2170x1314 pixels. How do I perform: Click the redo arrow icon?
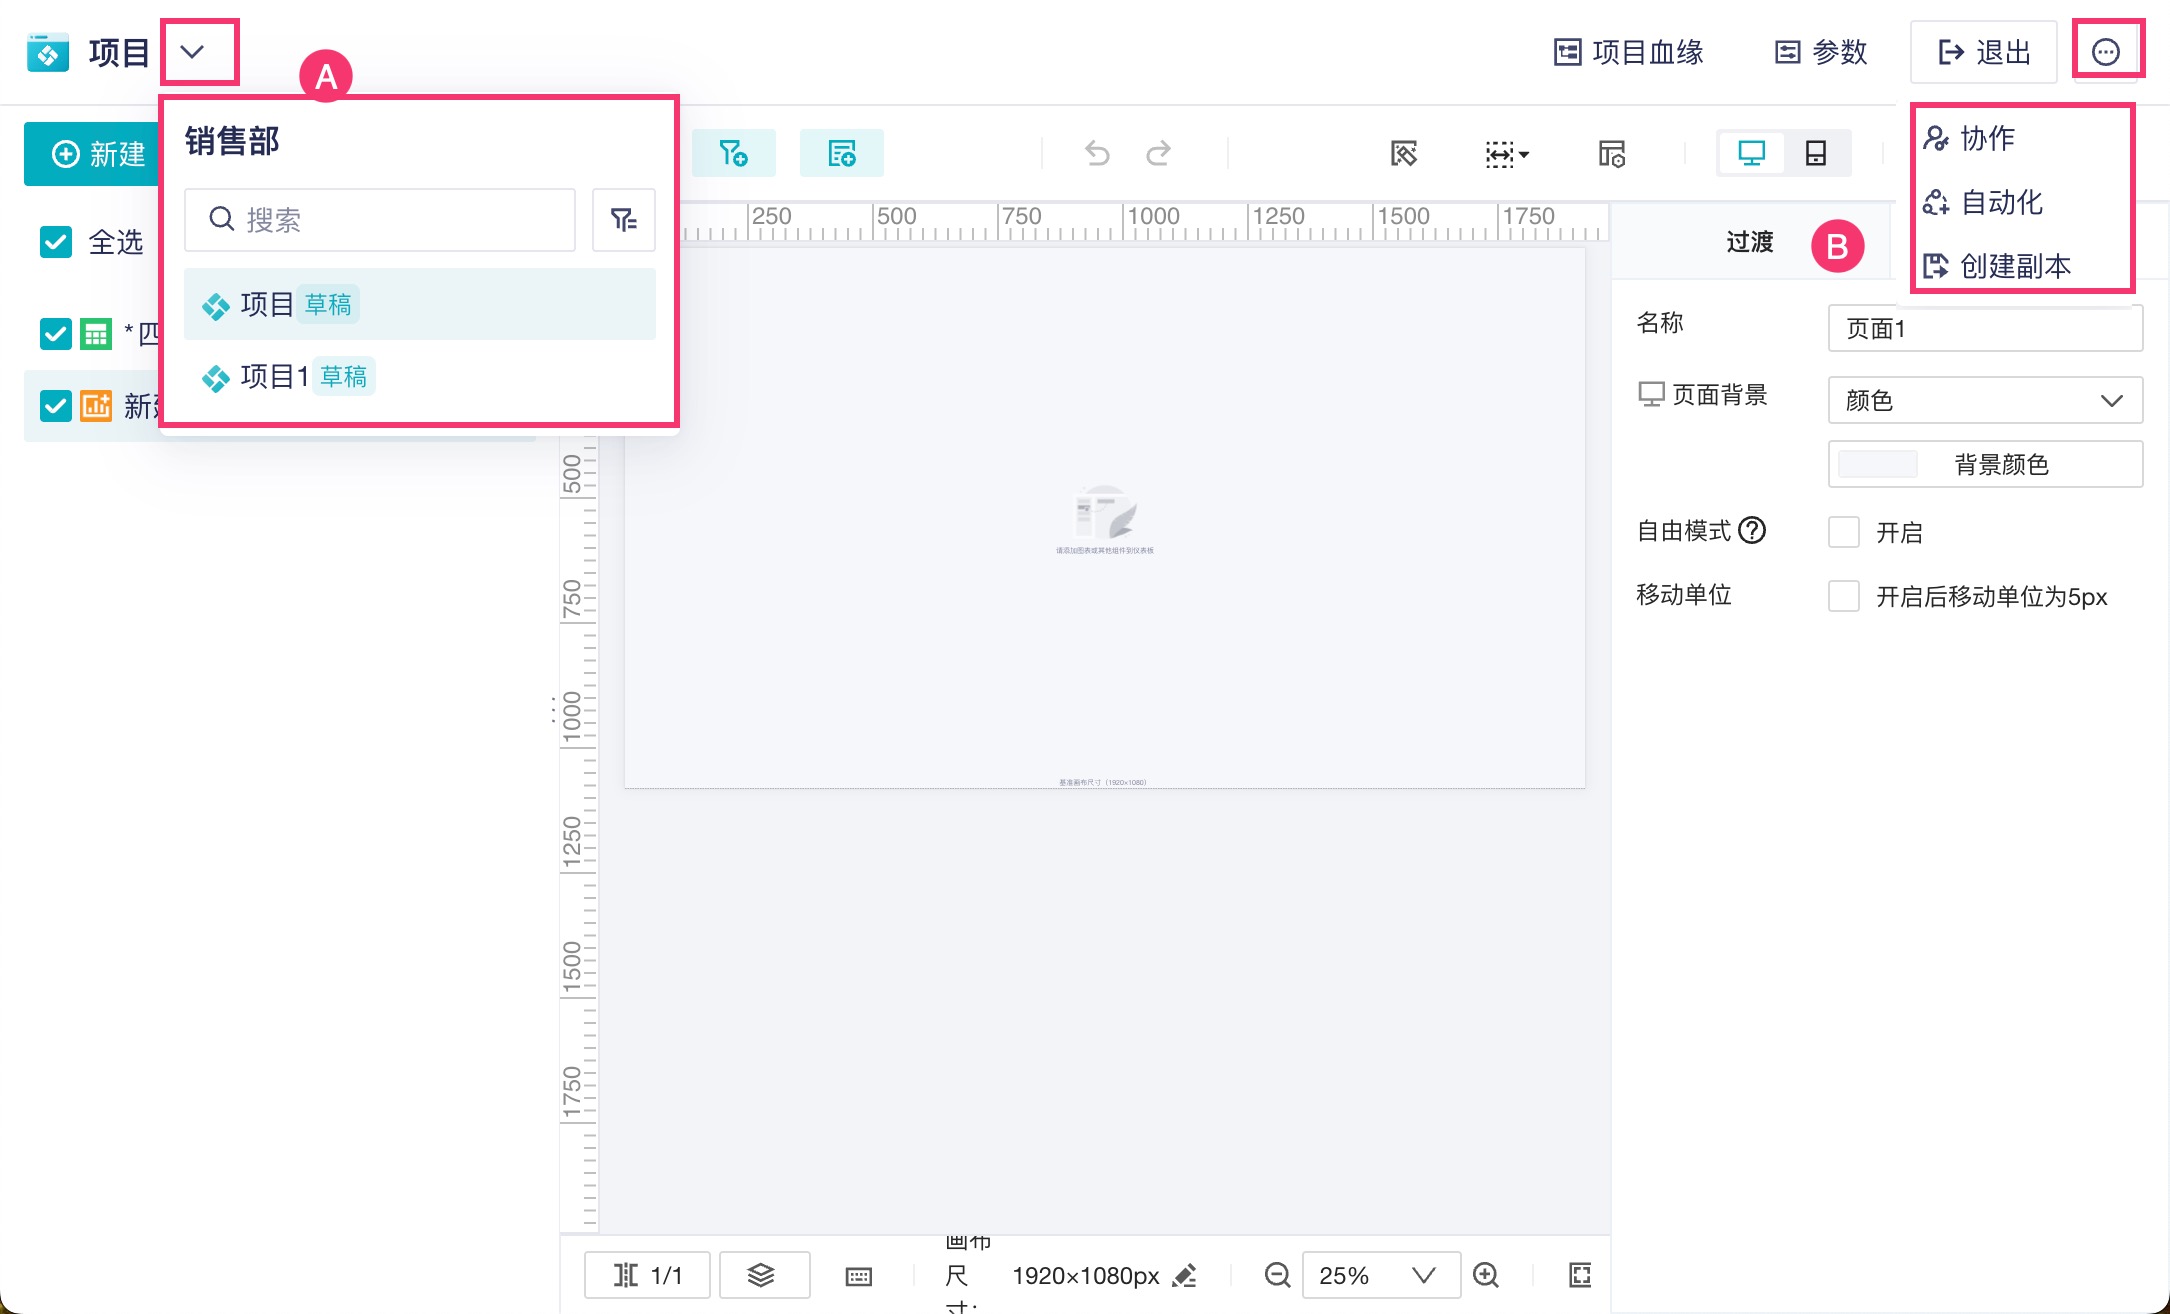(1158, 153)
